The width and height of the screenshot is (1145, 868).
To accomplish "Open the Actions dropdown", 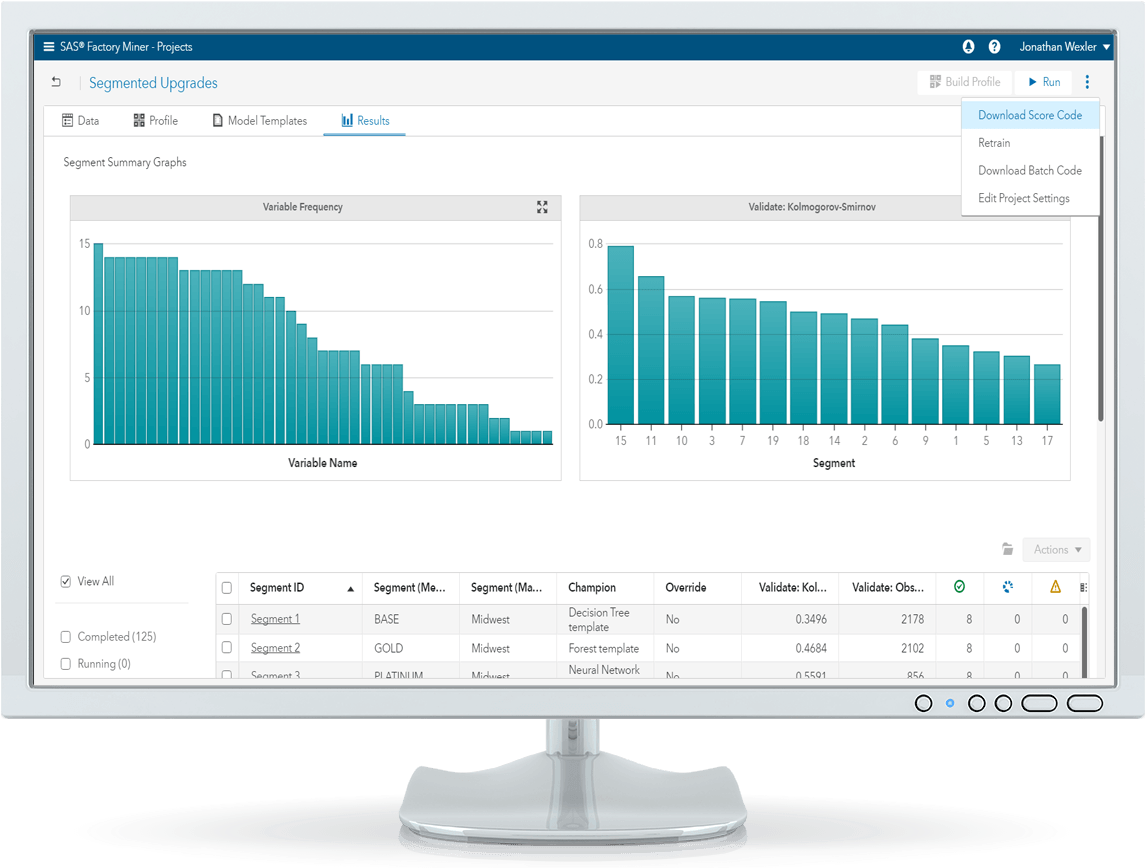I will click(x=1056, y=549).
